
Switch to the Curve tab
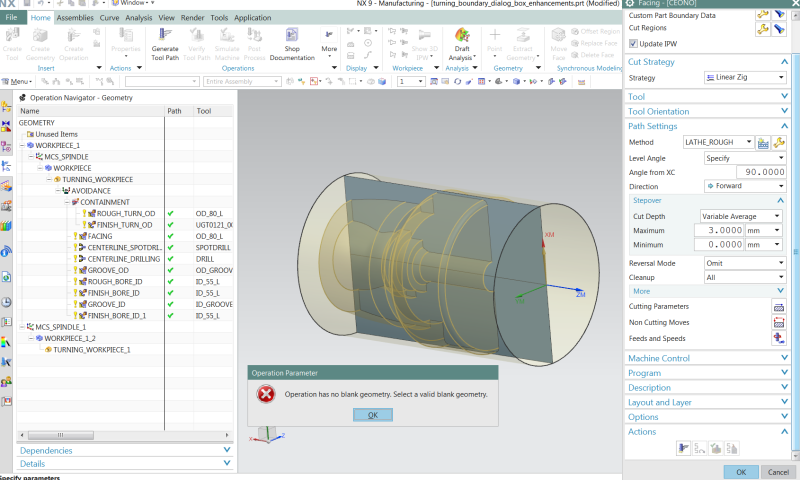[109, 18]
